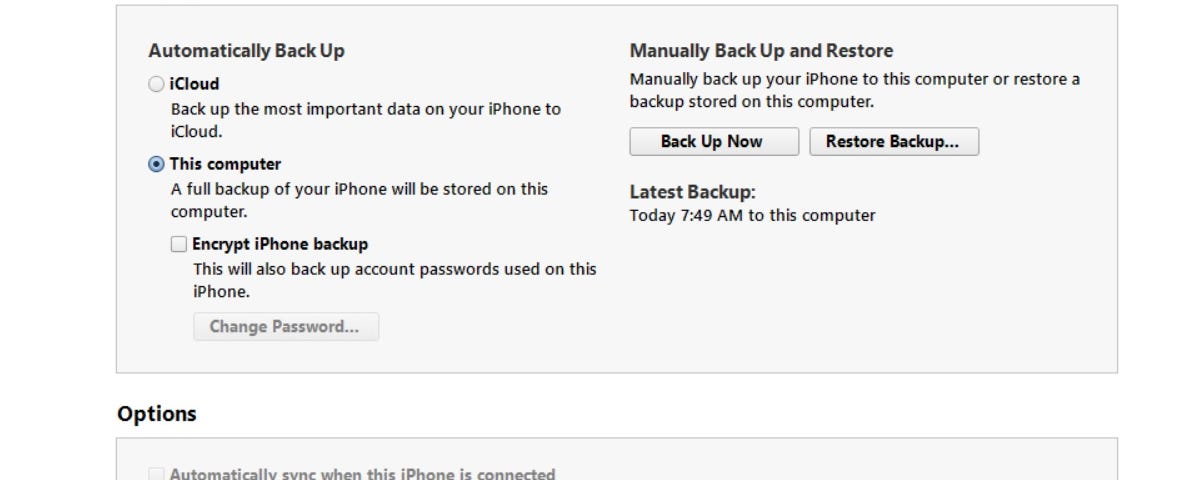
Task: Open the Restore Backup dialog
Action: click(x=894, y=142)
